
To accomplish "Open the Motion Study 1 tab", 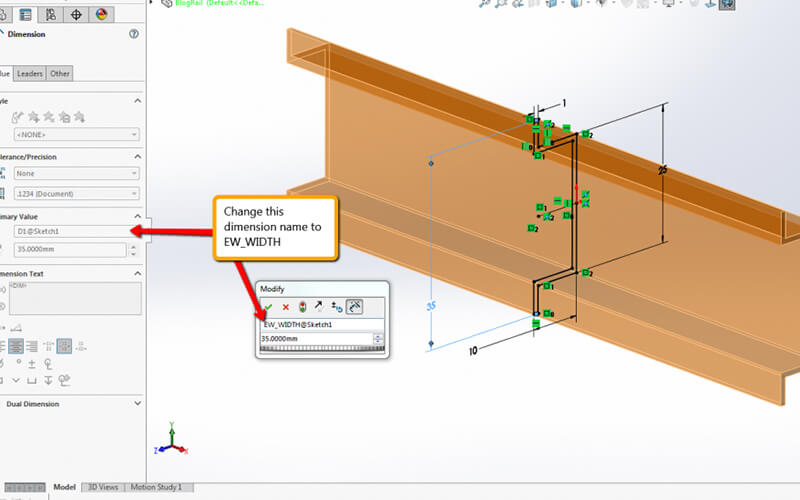I will click(x=156, y=487).
